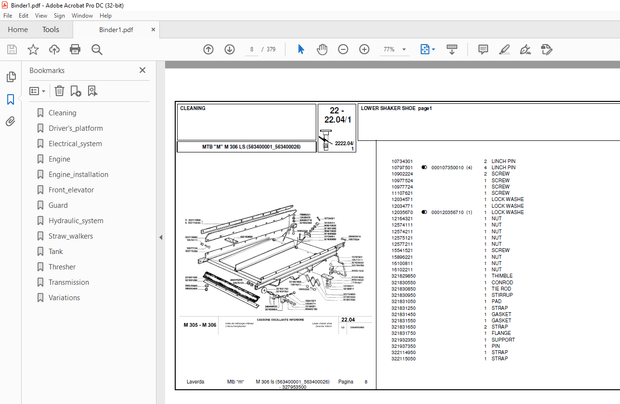Open the page thumbnails panel
This screenshot has height=404, width=620.
pos(11,77)
